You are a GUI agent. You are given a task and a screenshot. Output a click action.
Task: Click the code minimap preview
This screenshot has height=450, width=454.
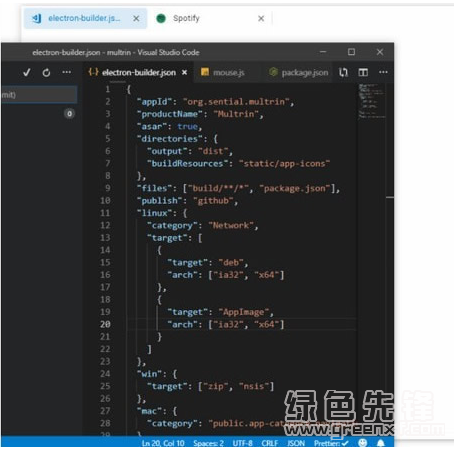click(372, 101)
